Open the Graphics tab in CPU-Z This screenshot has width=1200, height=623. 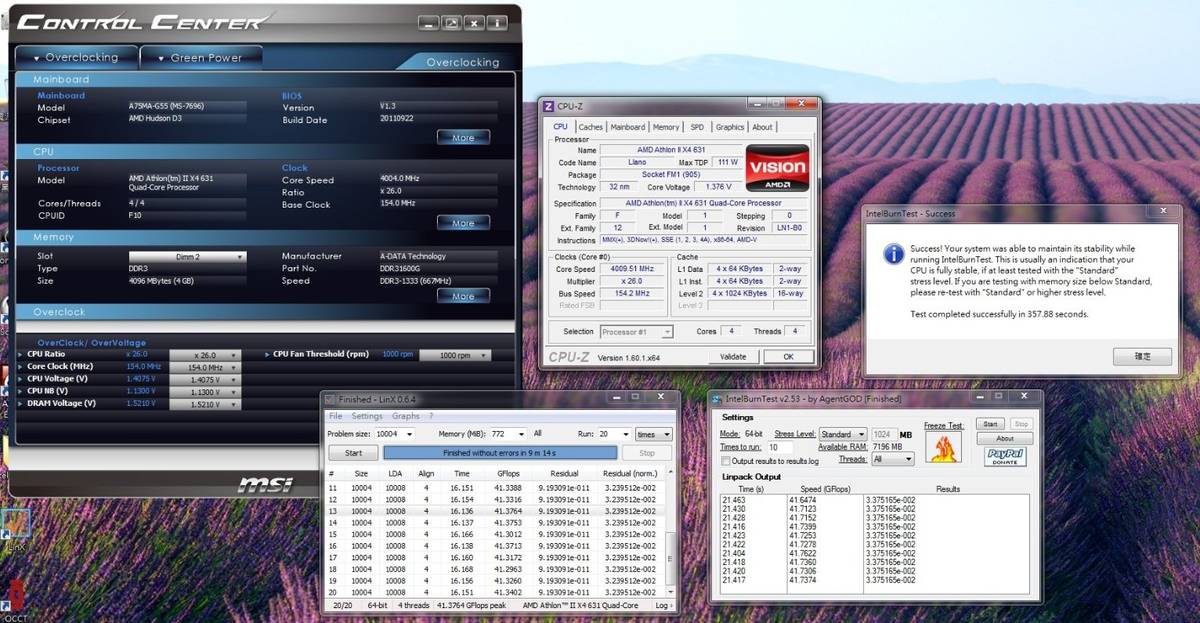coord(730,127)
